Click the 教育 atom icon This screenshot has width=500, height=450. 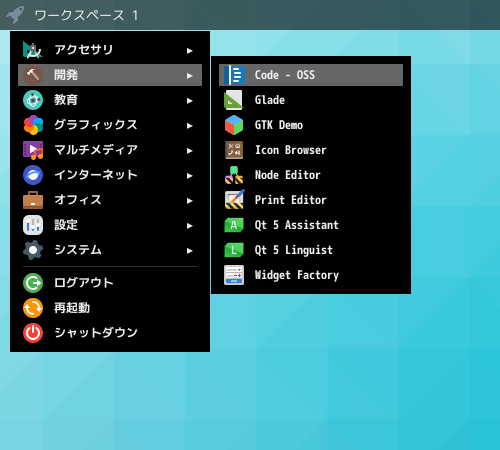[33, 100]
